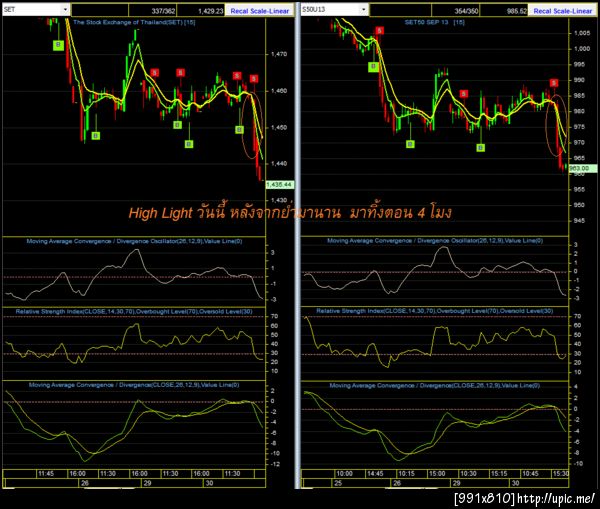Click the 1,435.44 last price label
Viewport: 600px width, 509px height.
click(280, 184)
